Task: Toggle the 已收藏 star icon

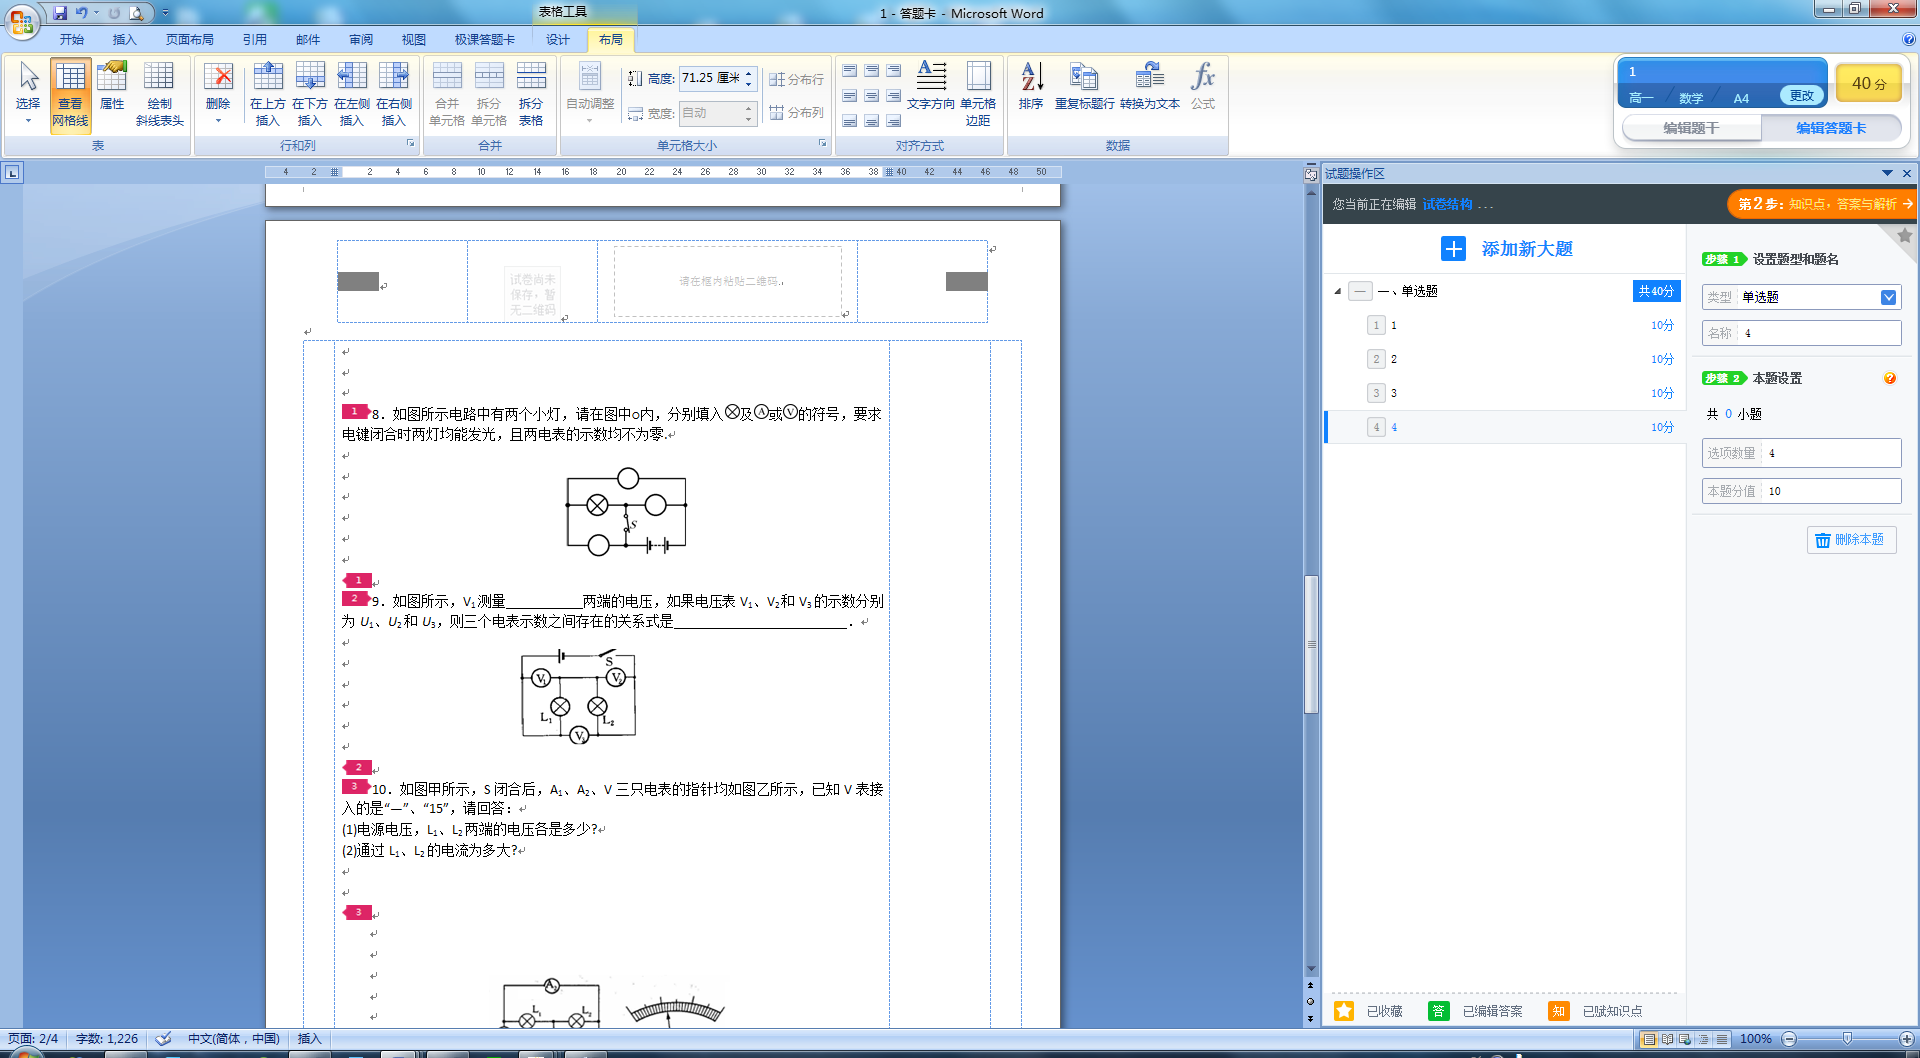Action: [1344, 1011]
